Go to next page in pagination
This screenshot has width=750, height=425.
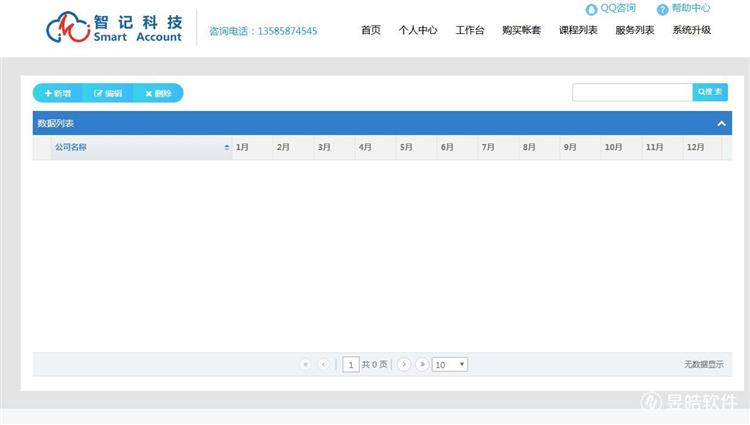(404, 365)
